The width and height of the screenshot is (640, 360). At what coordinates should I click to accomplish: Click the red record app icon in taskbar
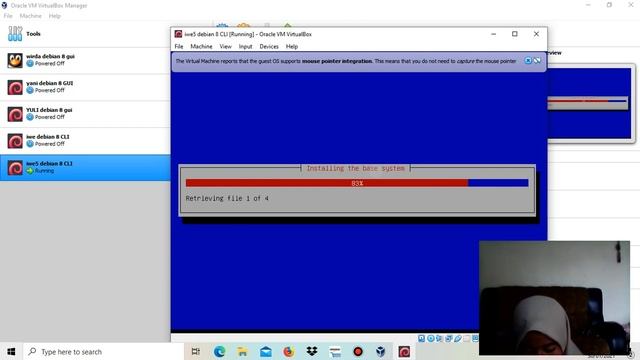point(358,351)
